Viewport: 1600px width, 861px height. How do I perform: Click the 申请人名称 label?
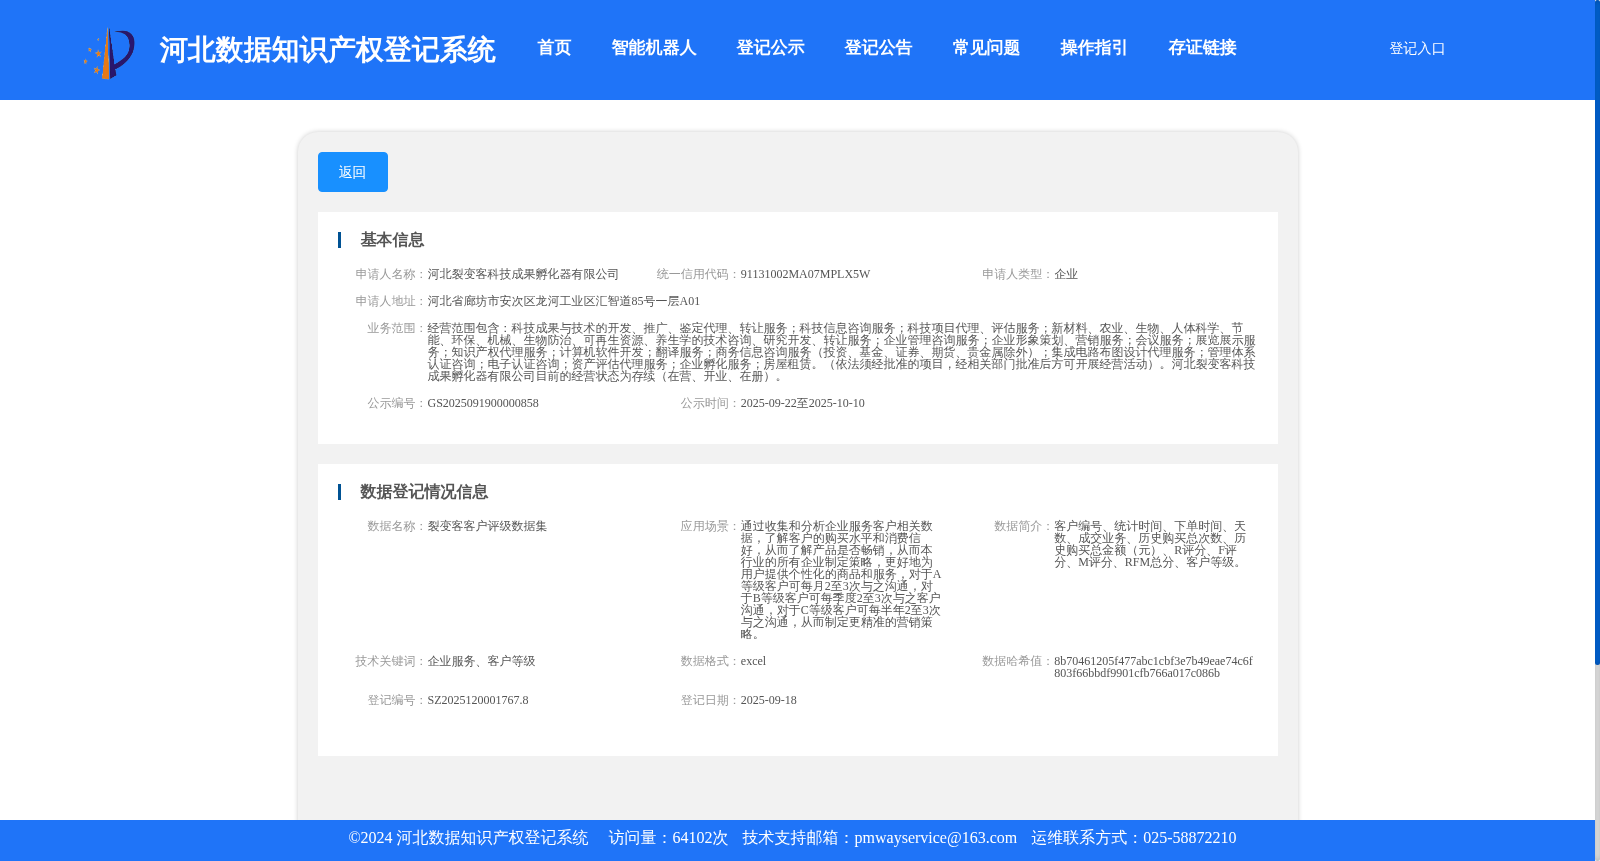[x=391, y=274]
